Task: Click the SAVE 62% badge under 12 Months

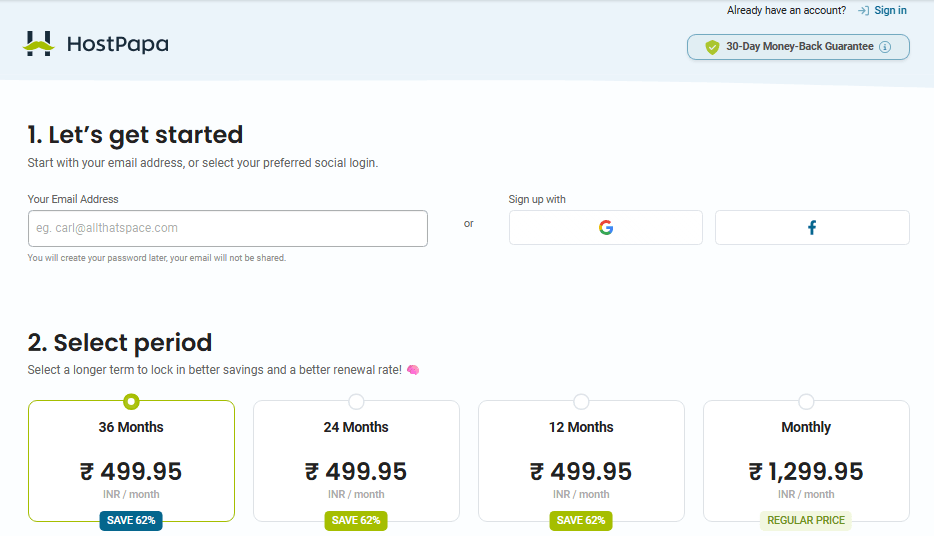Action: tap(581, 520)
